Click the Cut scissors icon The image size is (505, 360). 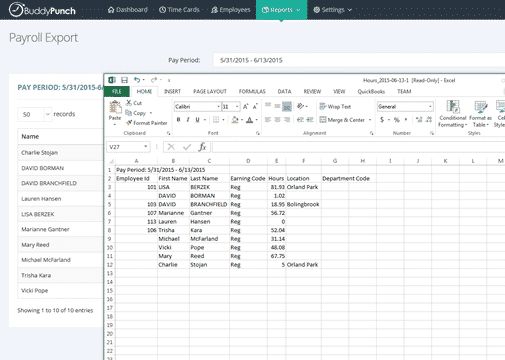pyautogui.click(x=129, y=103)
